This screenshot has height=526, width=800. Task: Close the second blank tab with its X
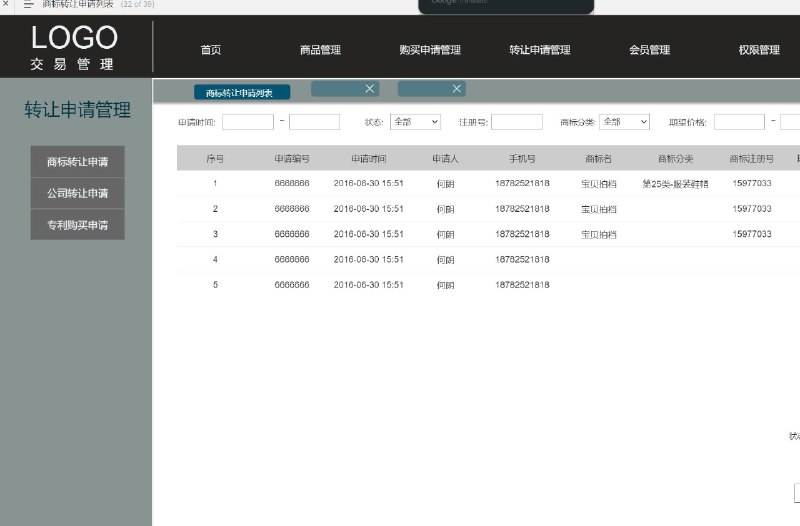(x=370, y=89)
